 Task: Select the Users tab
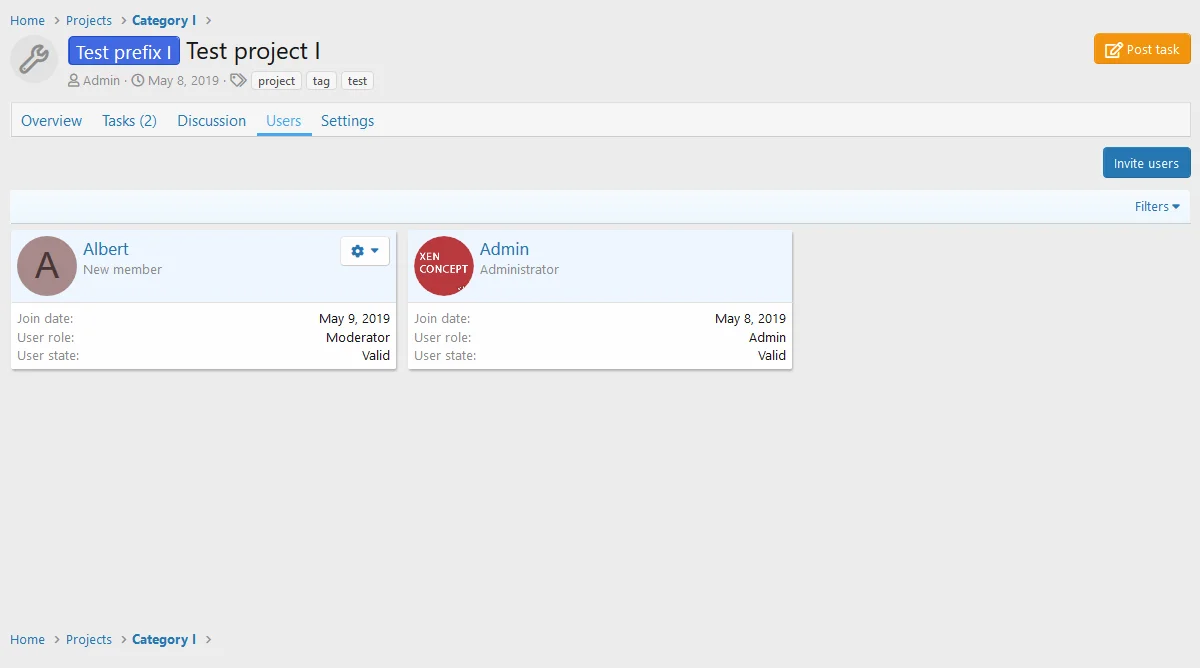284,121
